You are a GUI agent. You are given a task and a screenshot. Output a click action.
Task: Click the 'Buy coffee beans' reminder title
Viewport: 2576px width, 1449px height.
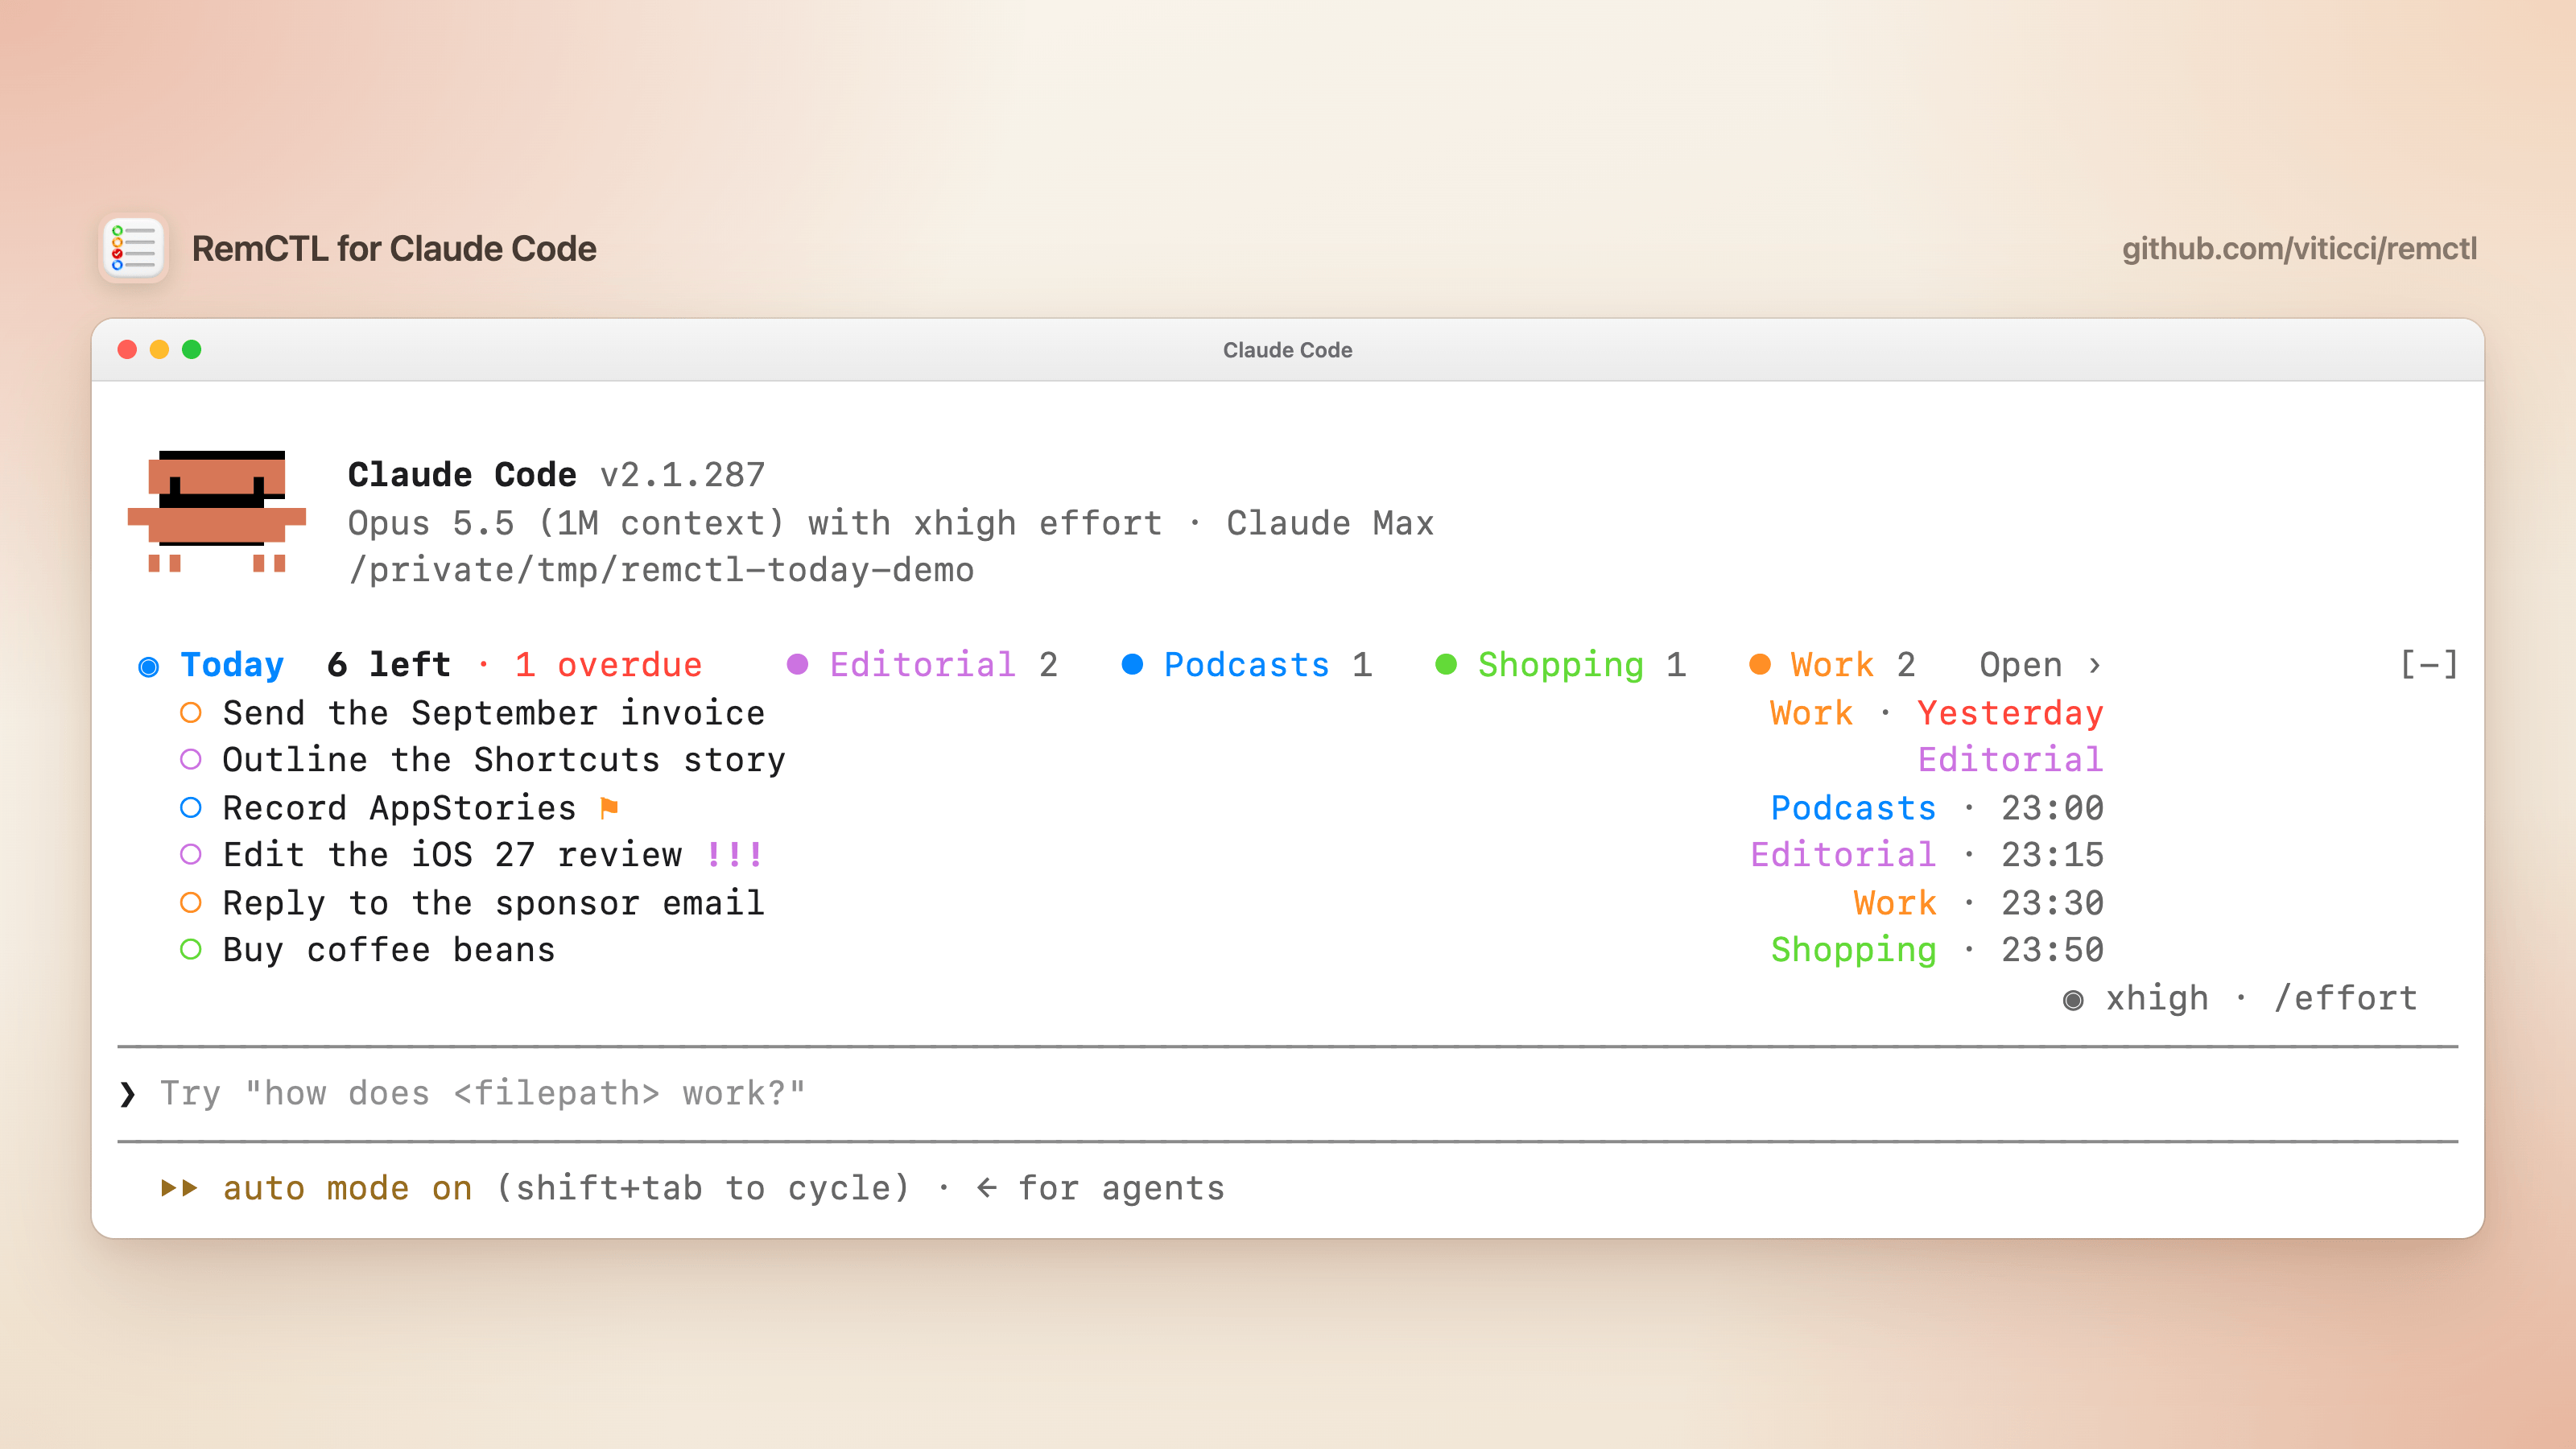(x=388, y=950)
